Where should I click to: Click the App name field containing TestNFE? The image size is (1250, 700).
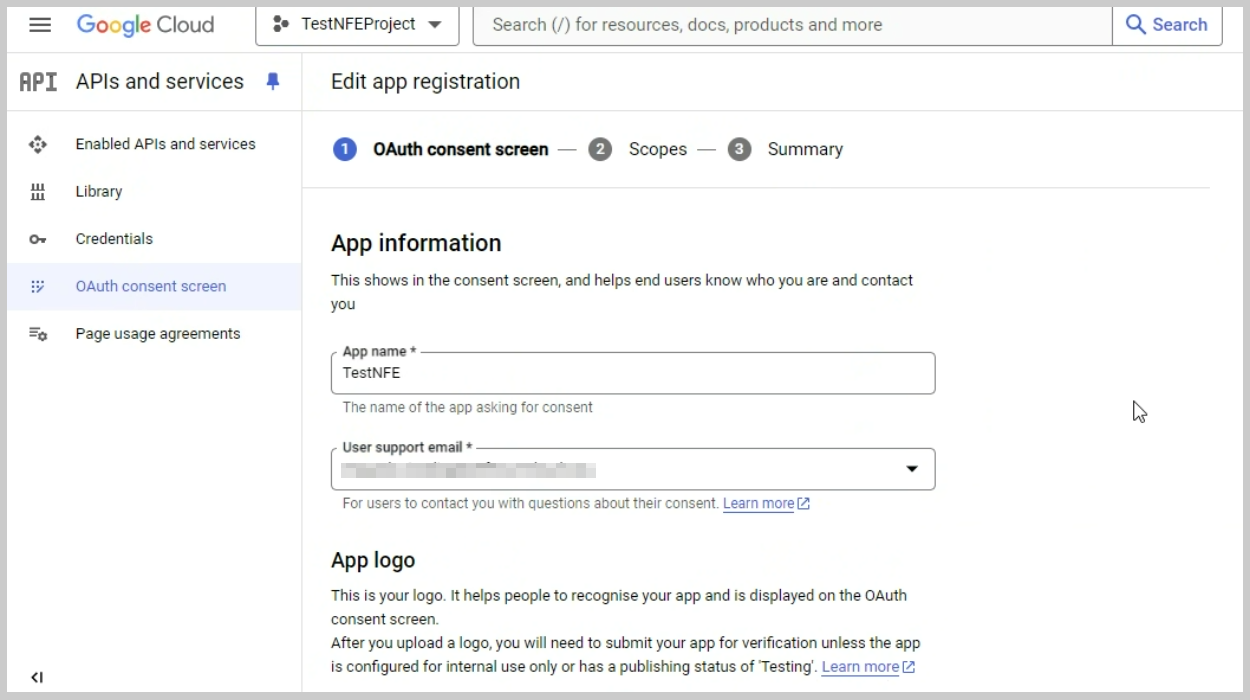pos(633,373)
